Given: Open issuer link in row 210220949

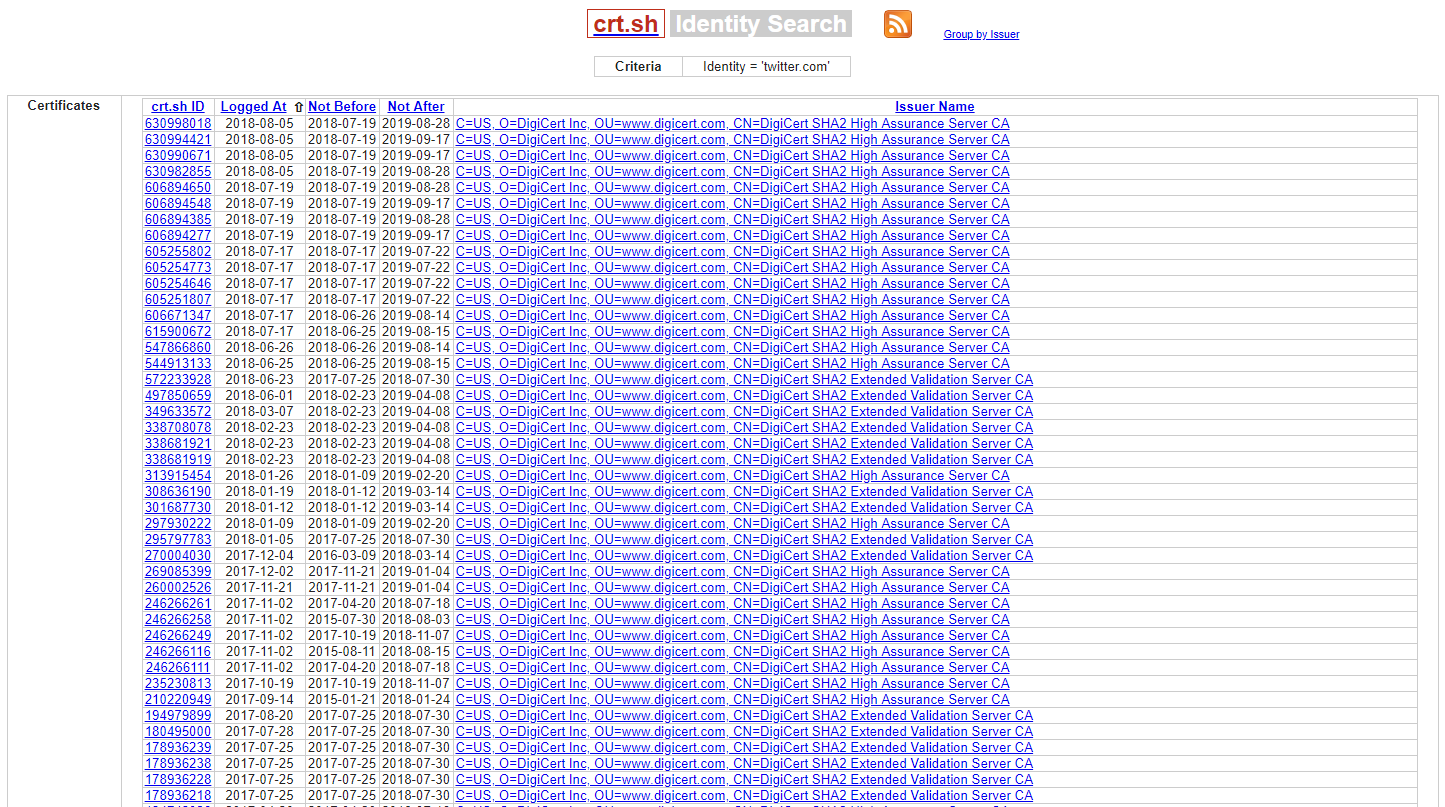Looking at the screenshot, I should [732, 700].
